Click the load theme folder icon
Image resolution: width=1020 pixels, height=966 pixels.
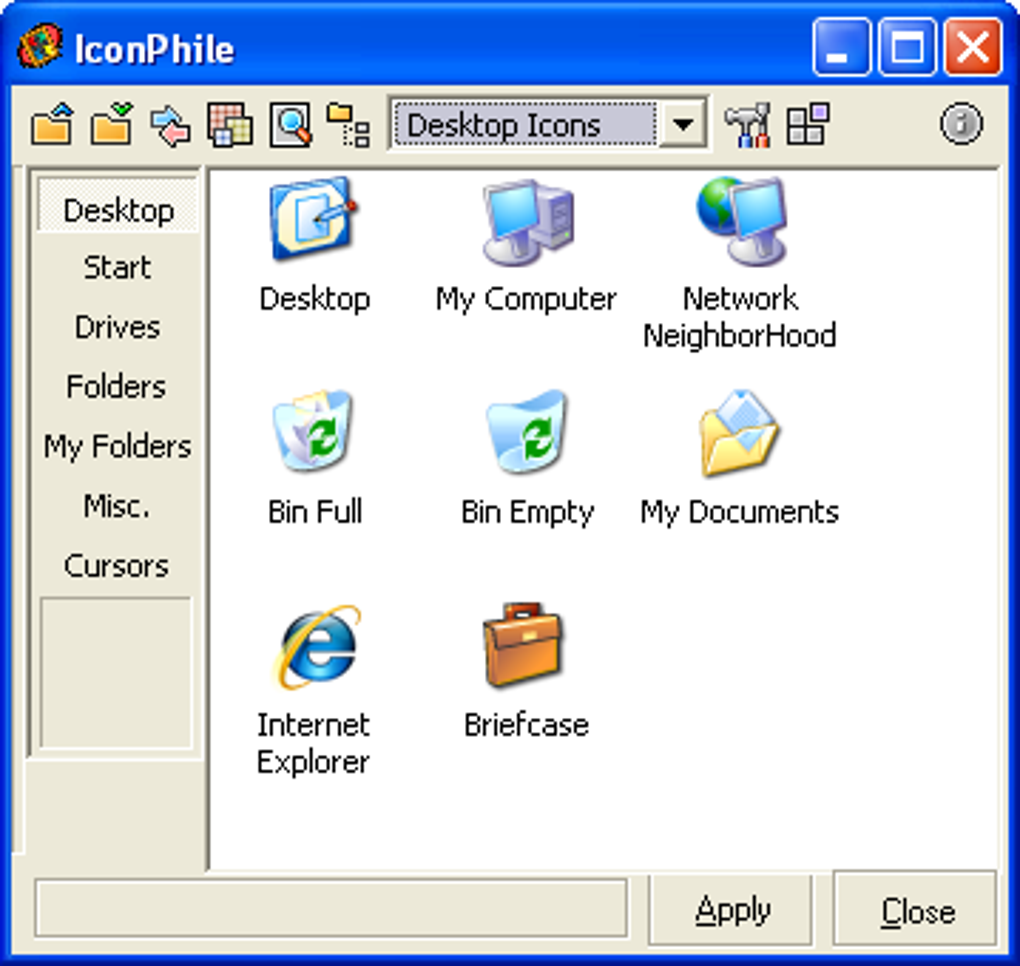pos(52,124)
